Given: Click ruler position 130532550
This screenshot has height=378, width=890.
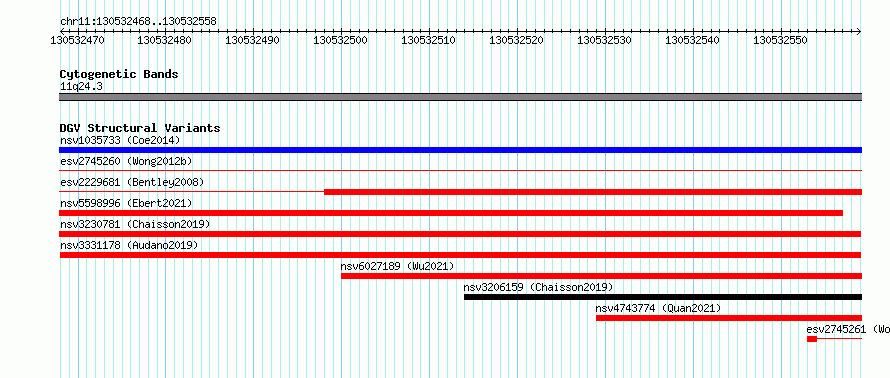Looking at the screenshot, I should [780, 41].
